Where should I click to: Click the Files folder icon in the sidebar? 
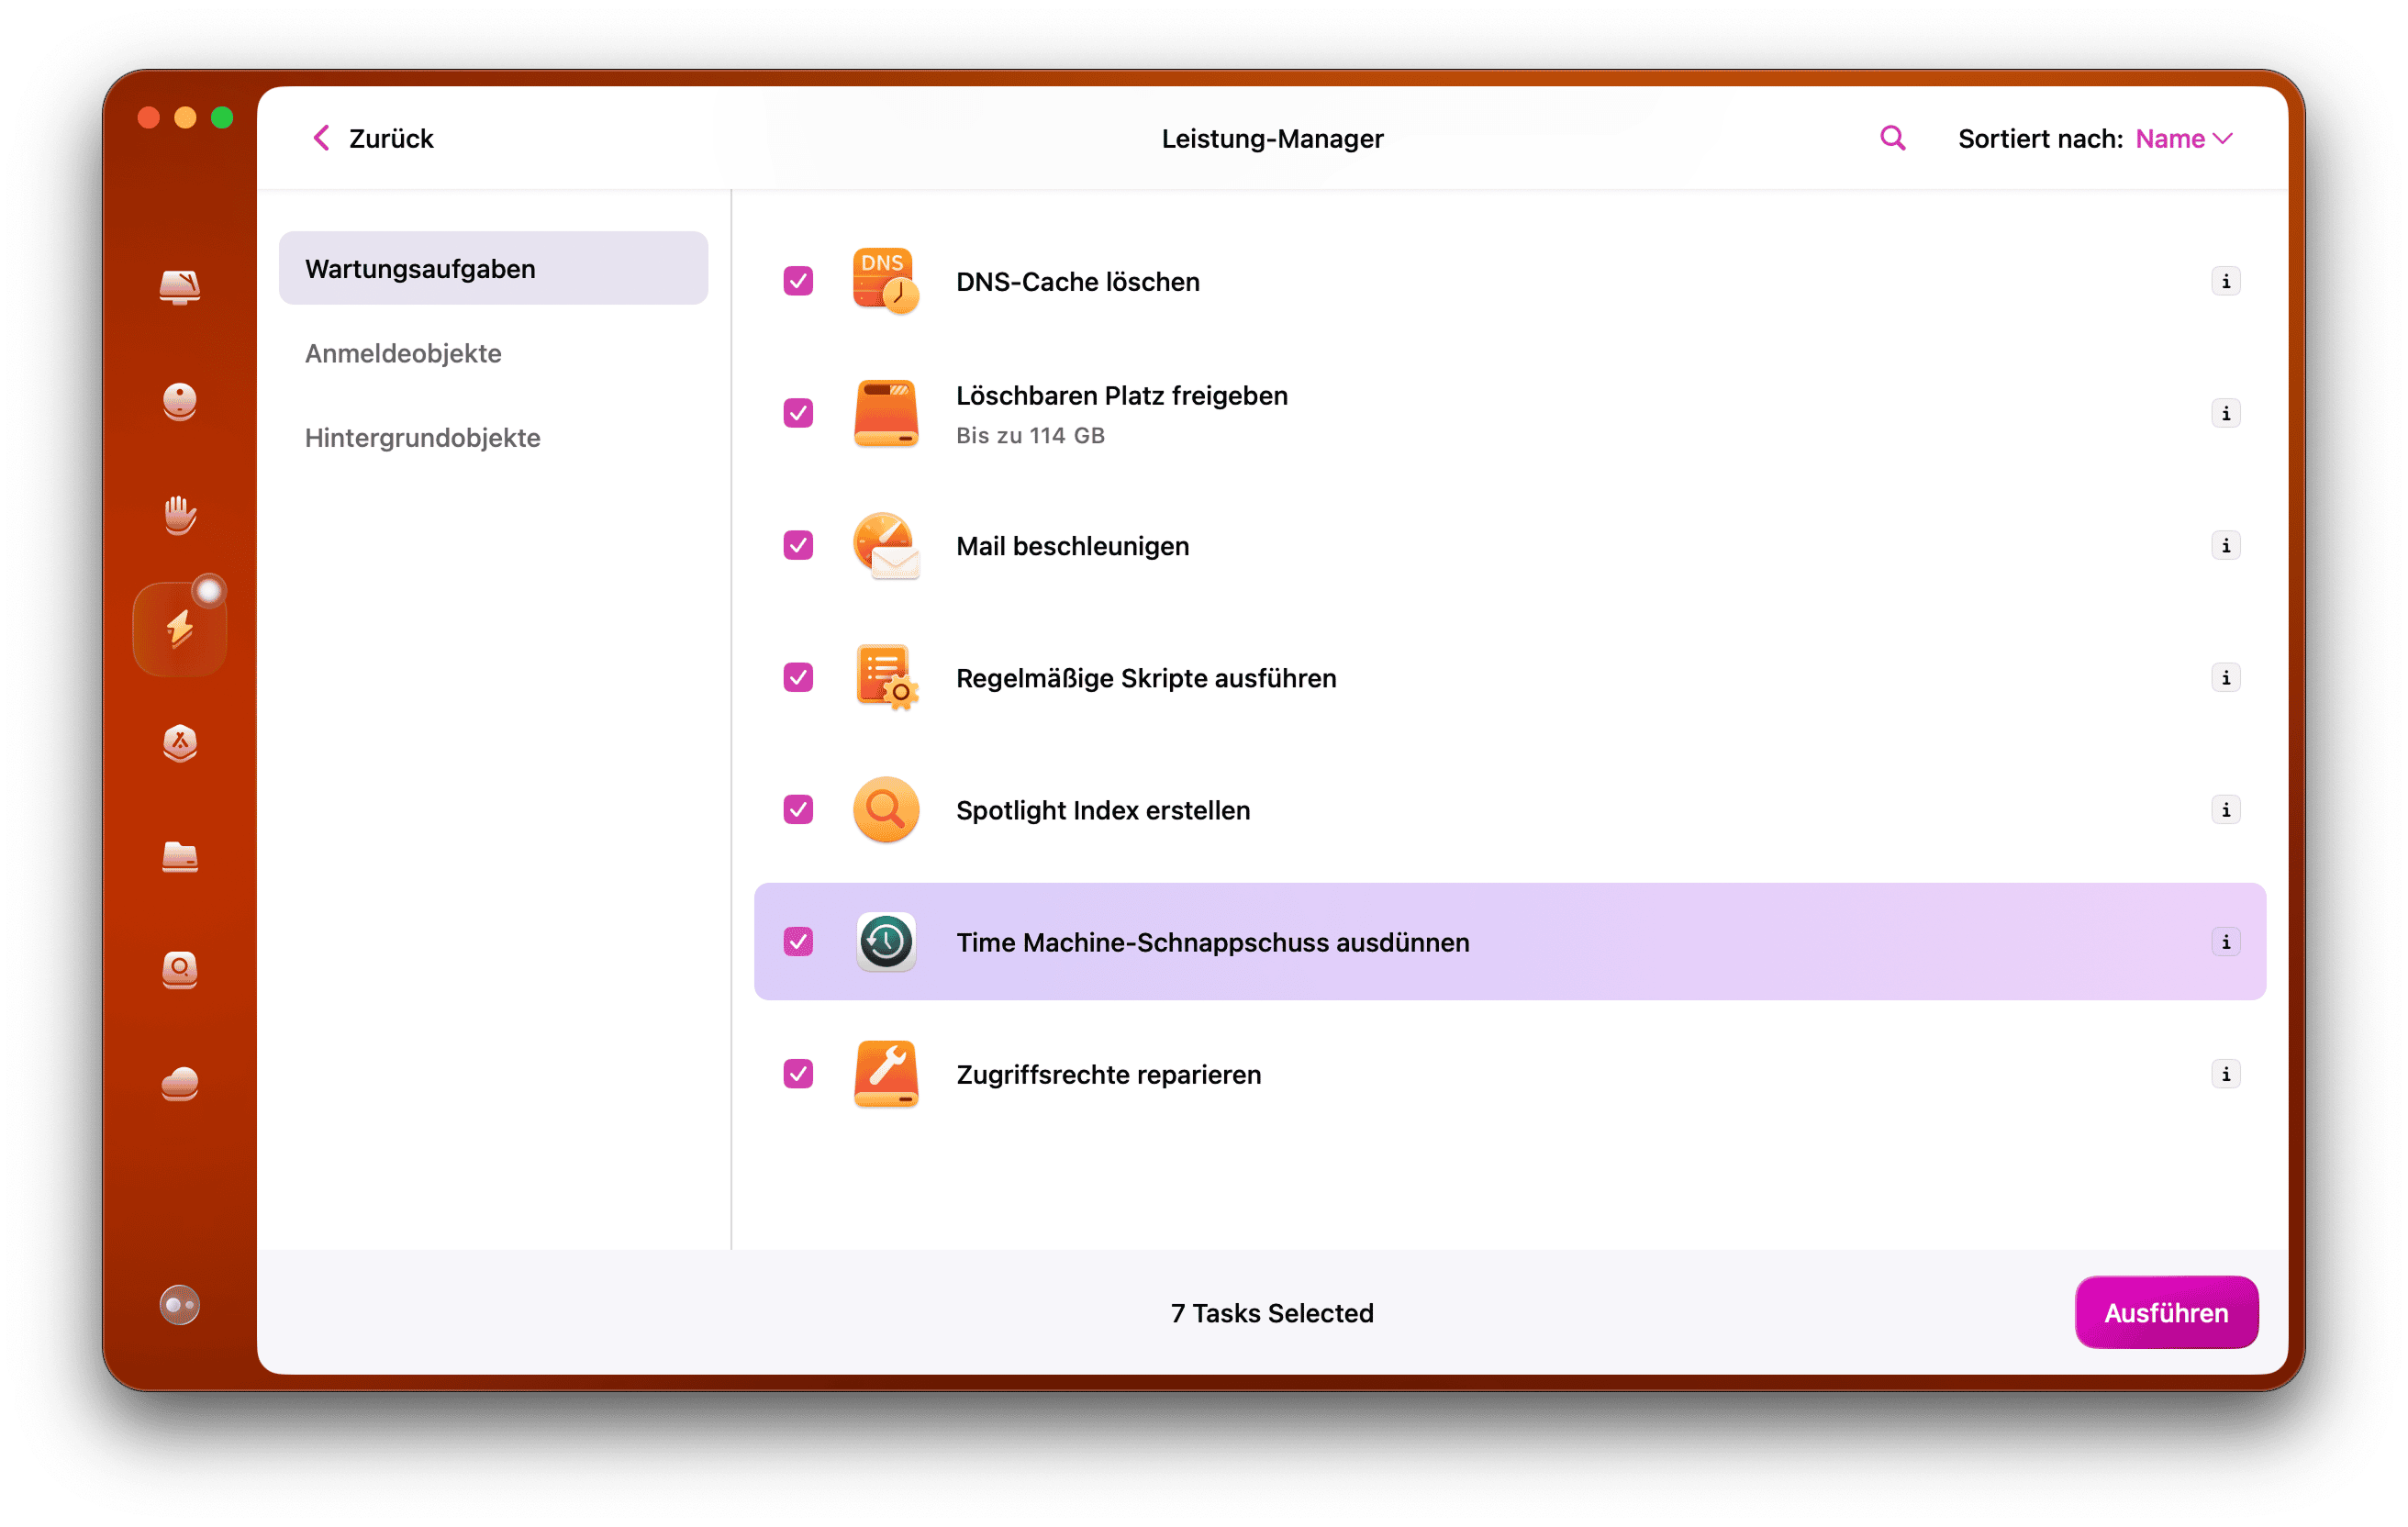[x=180, y=858]
